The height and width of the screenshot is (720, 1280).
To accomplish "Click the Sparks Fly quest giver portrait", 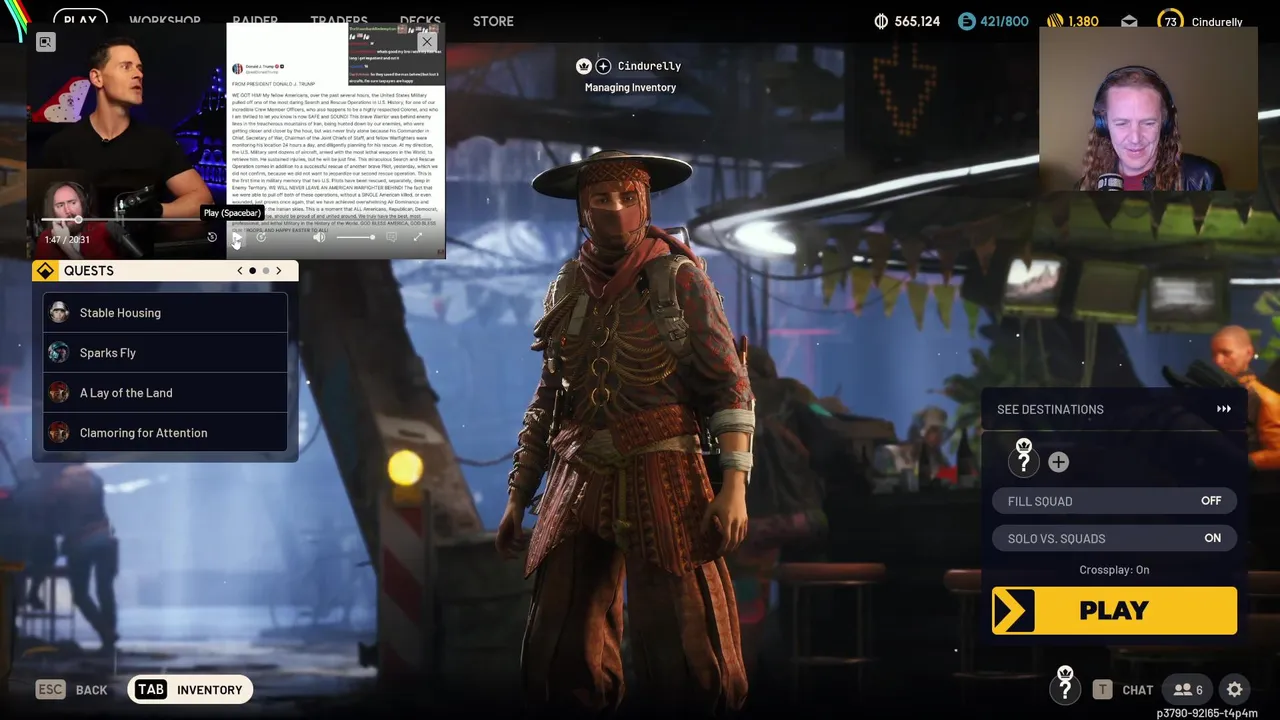I will pos(59,353).
